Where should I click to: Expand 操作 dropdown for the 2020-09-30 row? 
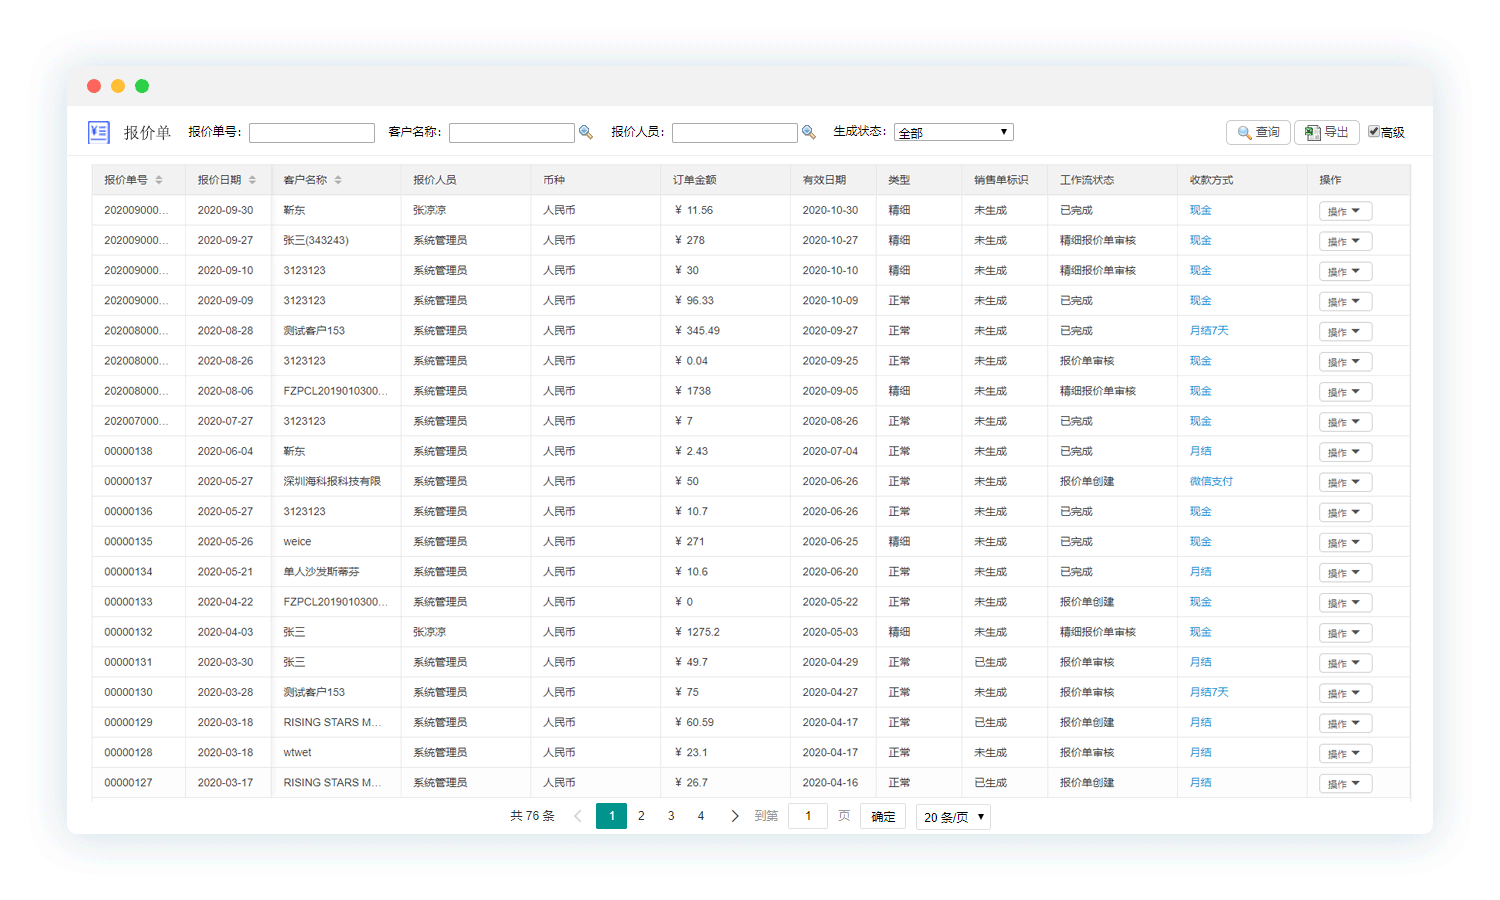pyautogui.click(x=1345, y=211)
